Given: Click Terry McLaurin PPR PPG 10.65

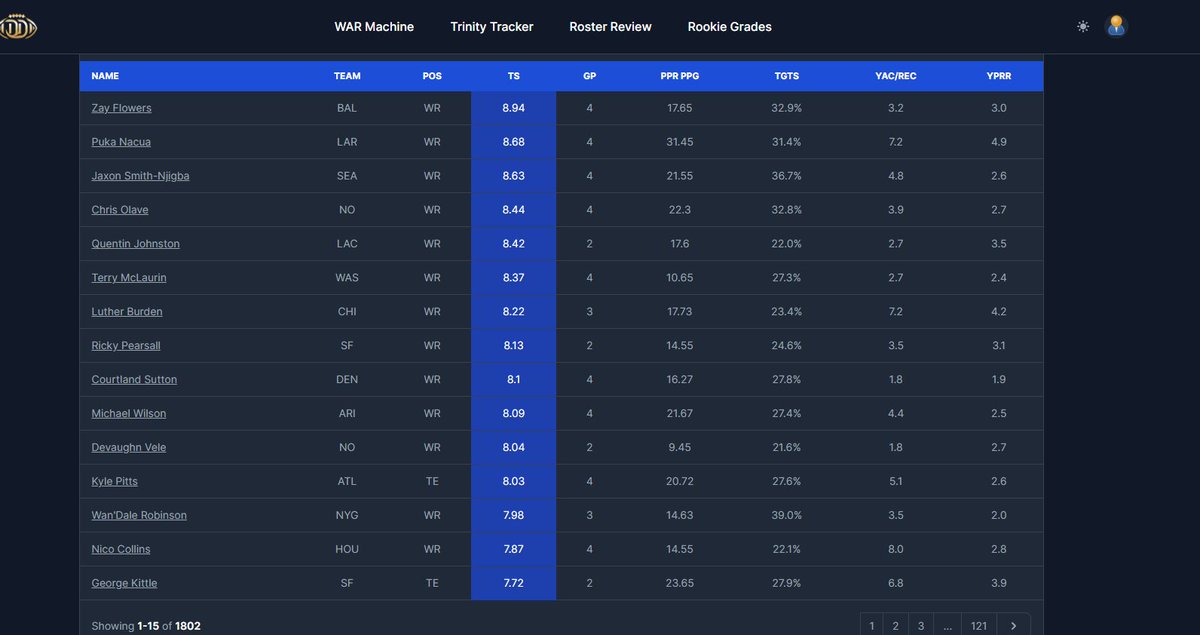Looking at the screenshot, I should click(678, 278).
